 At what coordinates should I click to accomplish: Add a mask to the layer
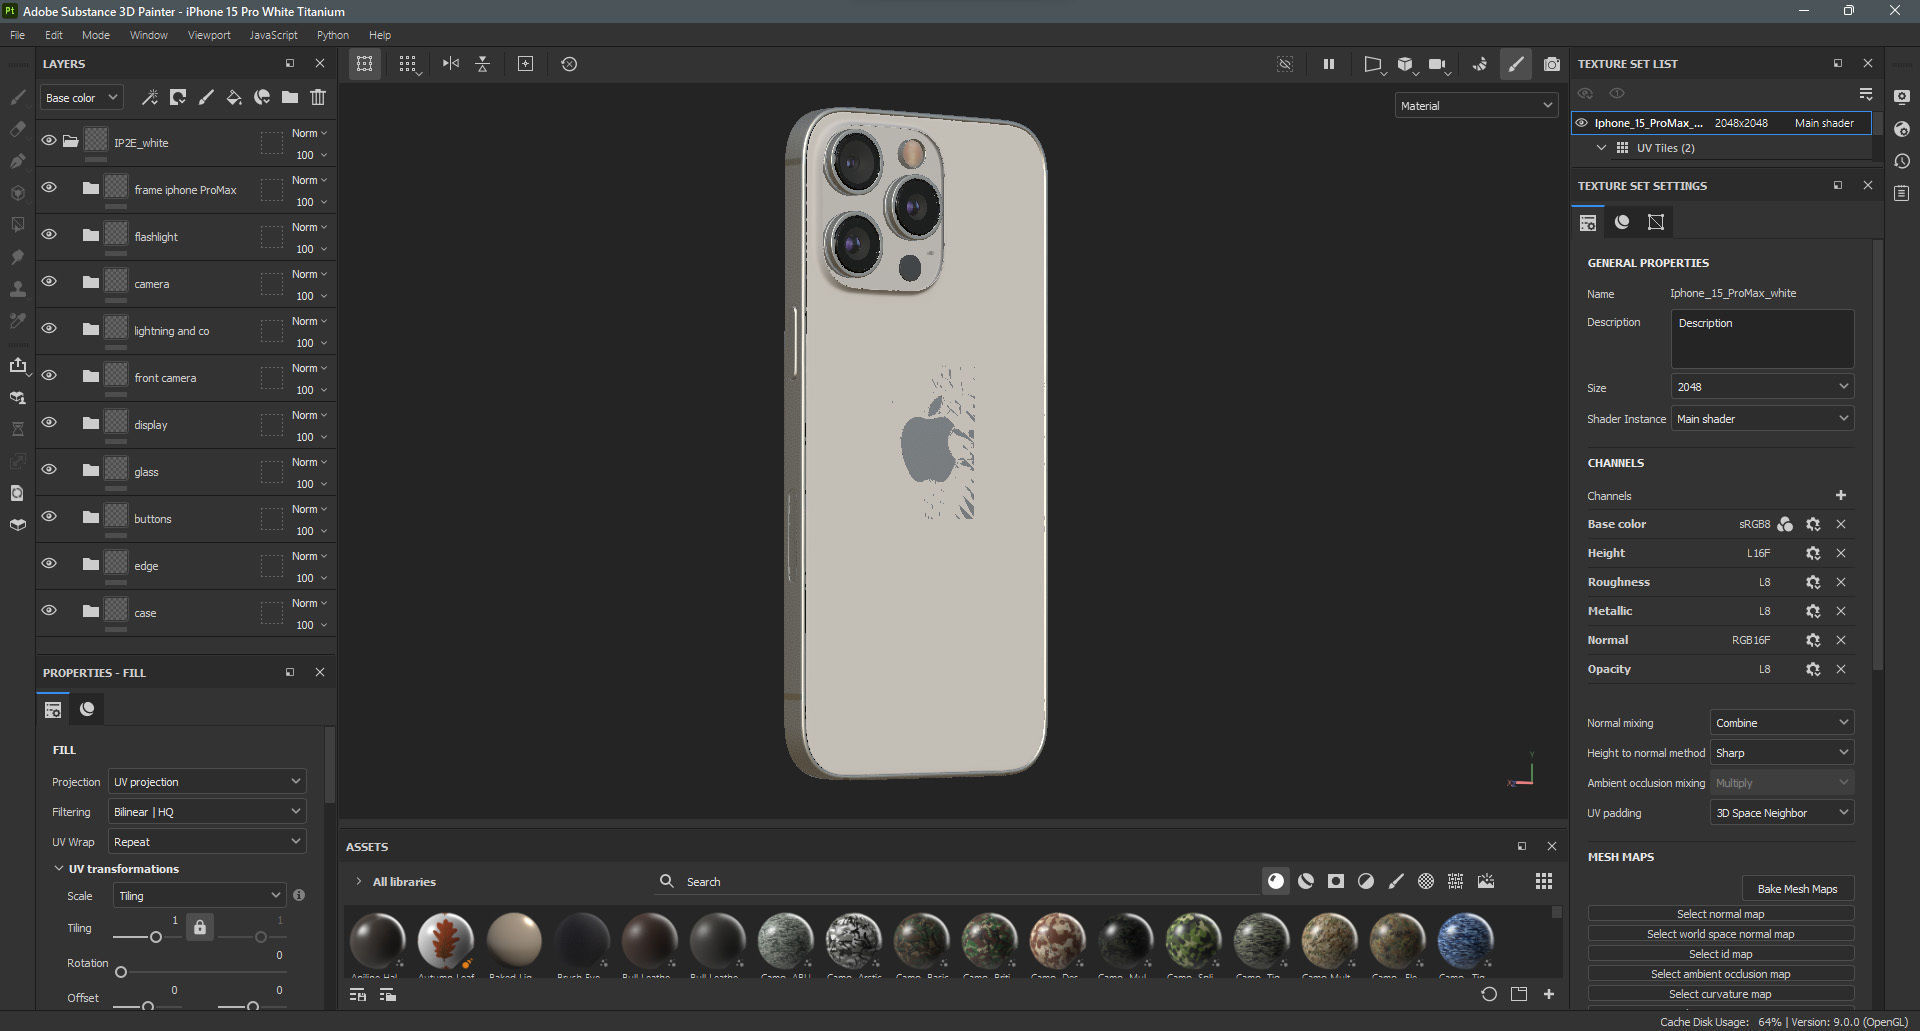point(178,97)
